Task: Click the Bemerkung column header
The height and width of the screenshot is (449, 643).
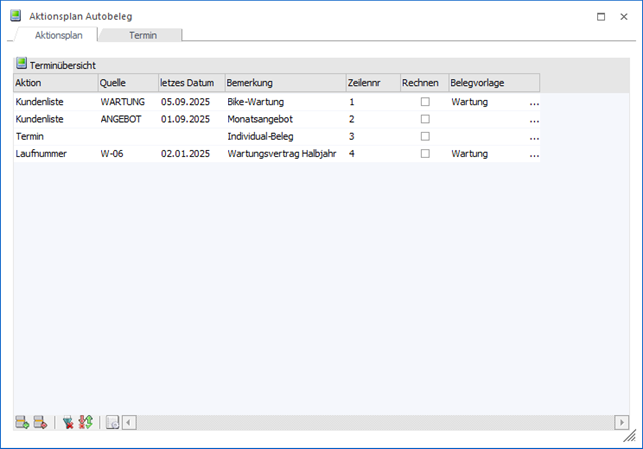Action: tap(283, 82)
